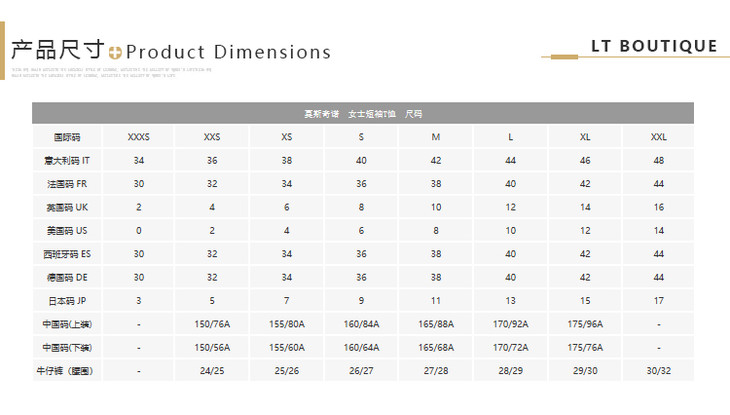Viewport: 730px width, 415px height.
Task: Click the 日本码 JP row label
Action: click(x=67, y=300)
